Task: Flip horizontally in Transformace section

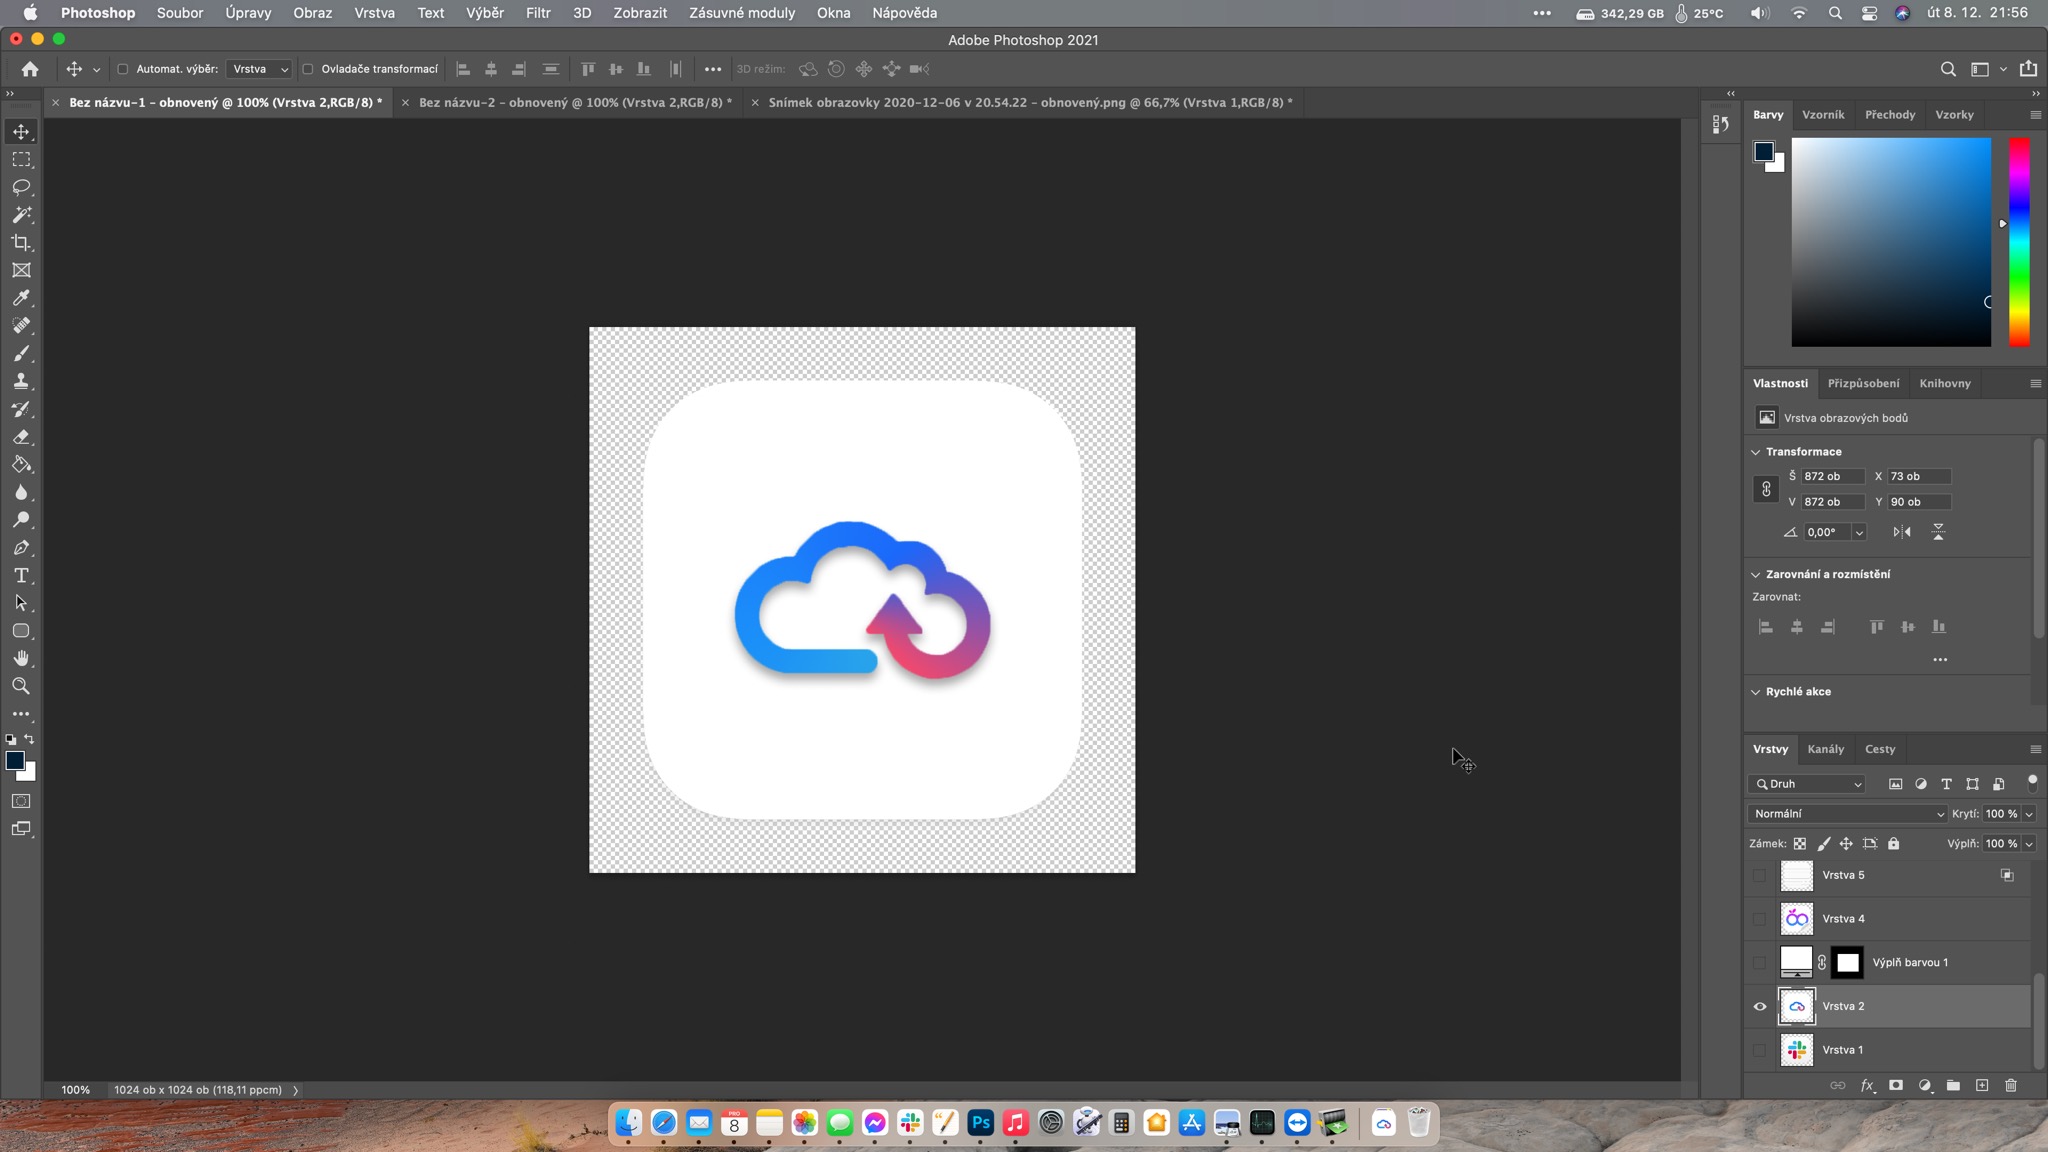Action: pos(1902,532)
